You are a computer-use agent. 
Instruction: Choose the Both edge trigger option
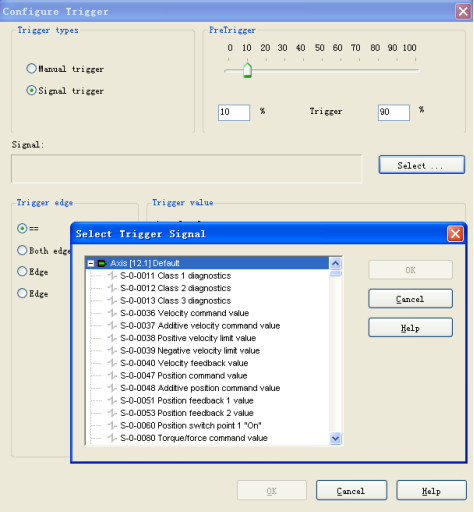pyautogui.click(x=22, y=250)
